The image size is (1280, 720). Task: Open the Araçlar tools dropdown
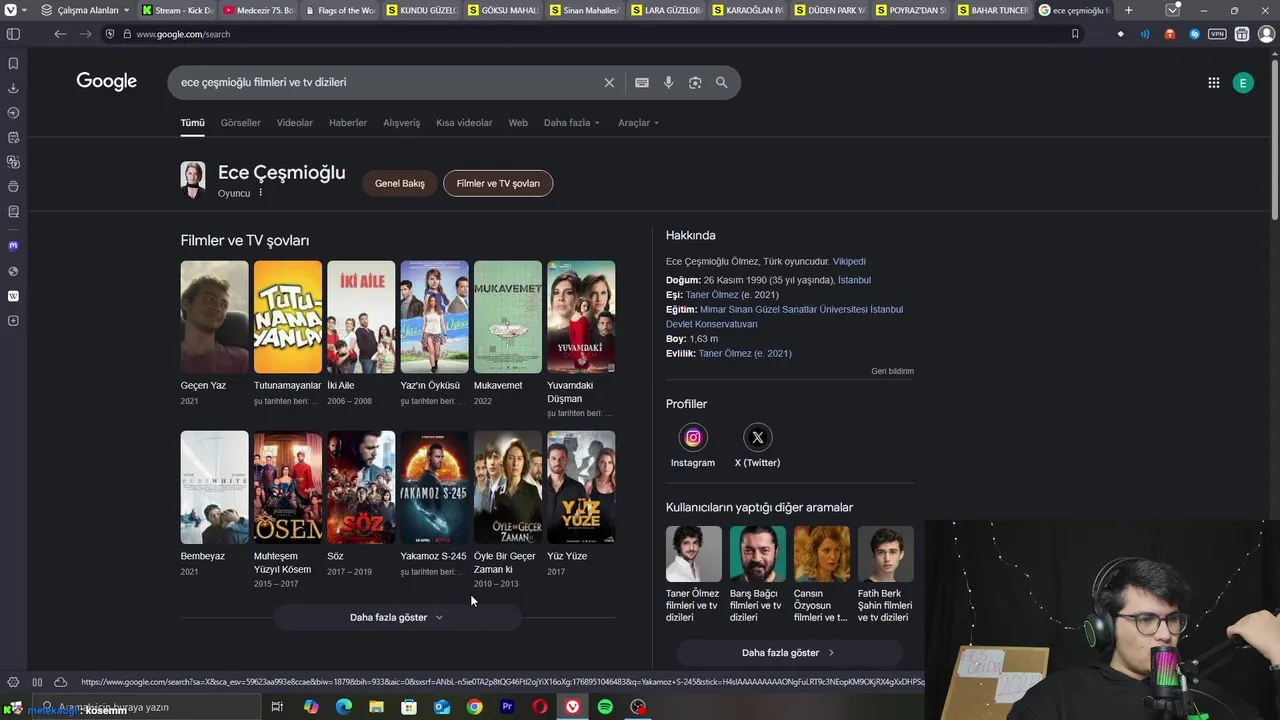click(x=639, y=123)
